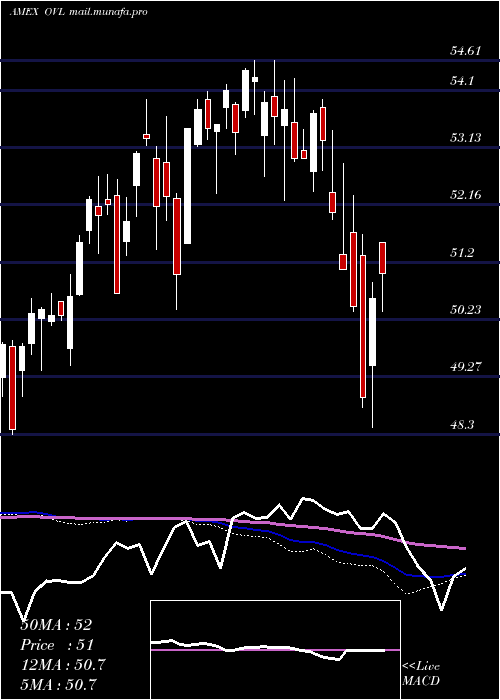Click the '50MA : 52' indicator text
Screen dimensions: 500x700
(x=56, y=625)
